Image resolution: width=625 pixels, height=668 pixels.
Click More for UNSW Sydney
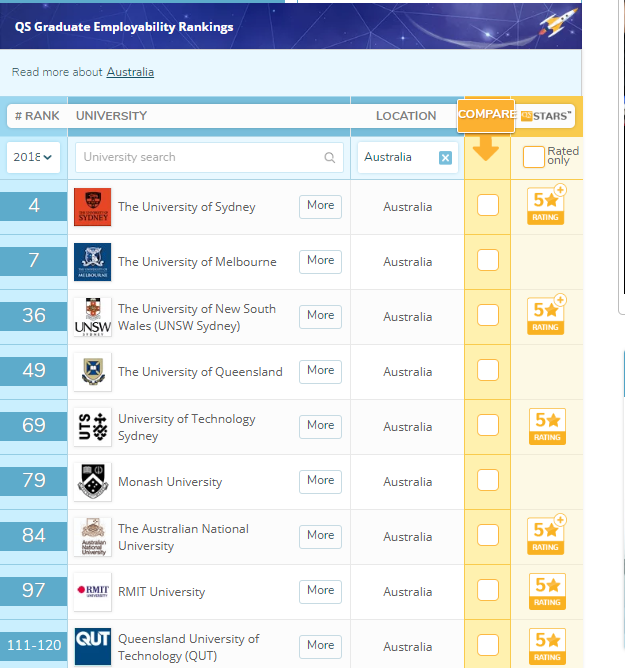pos(320,317)
